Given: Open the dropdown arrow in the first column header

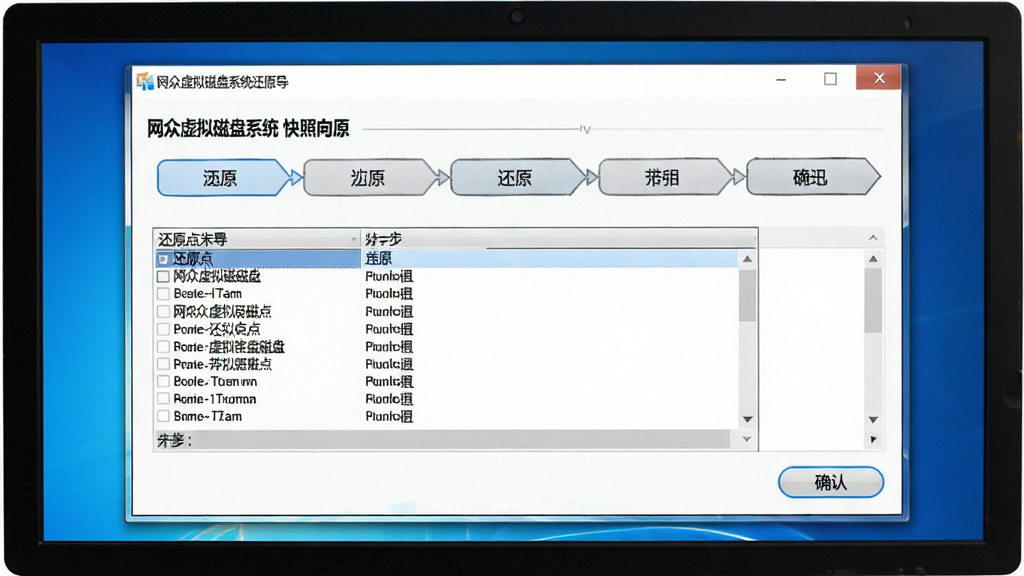Looking at the screenshot, I should (x=353, y=239).
